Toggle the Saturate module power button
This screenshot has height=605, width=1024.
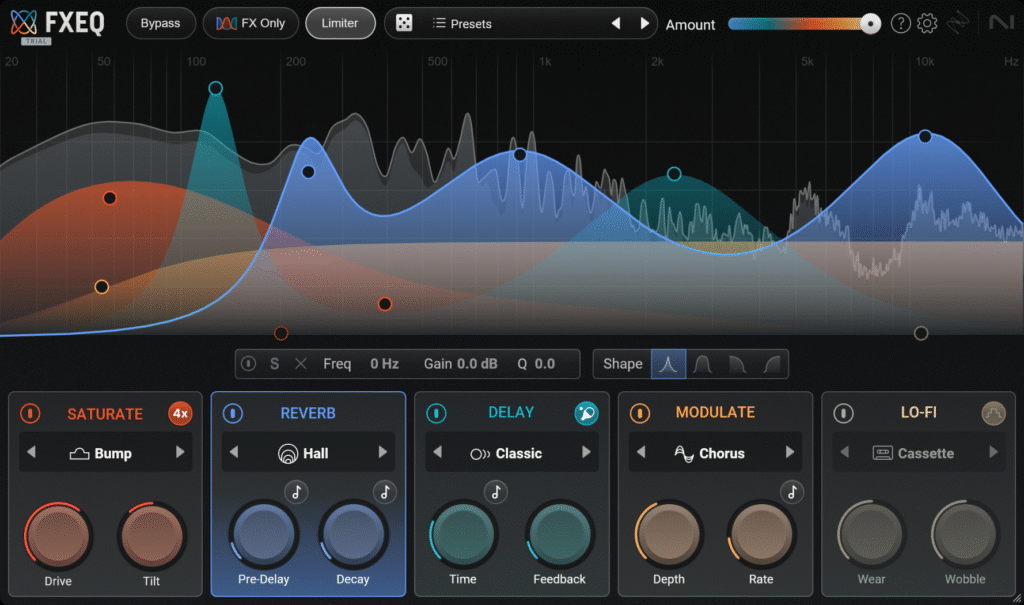(x=31, y=413)
